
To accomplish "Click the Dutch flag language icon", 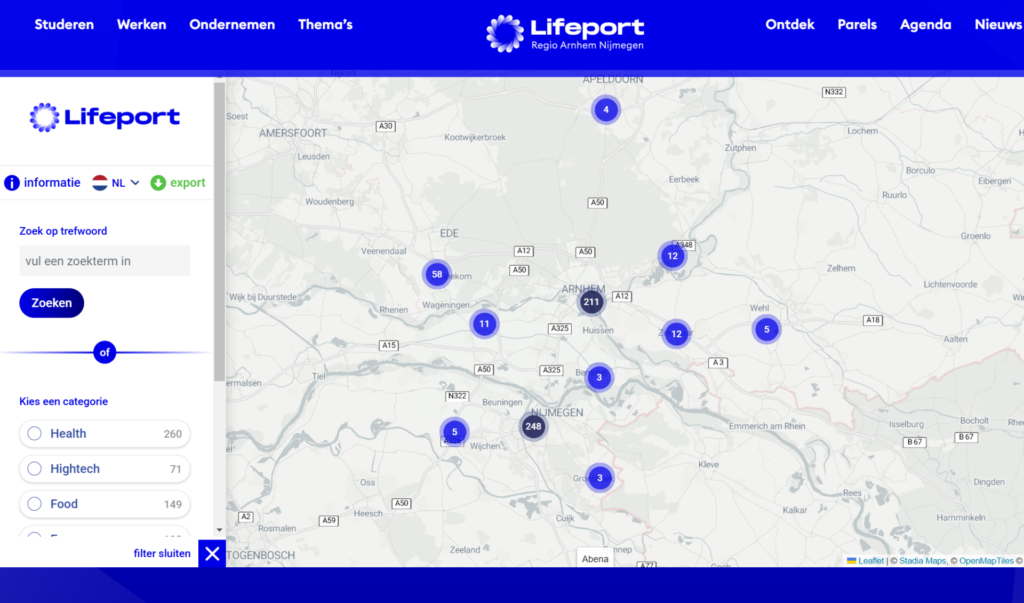I will (100, 183).
